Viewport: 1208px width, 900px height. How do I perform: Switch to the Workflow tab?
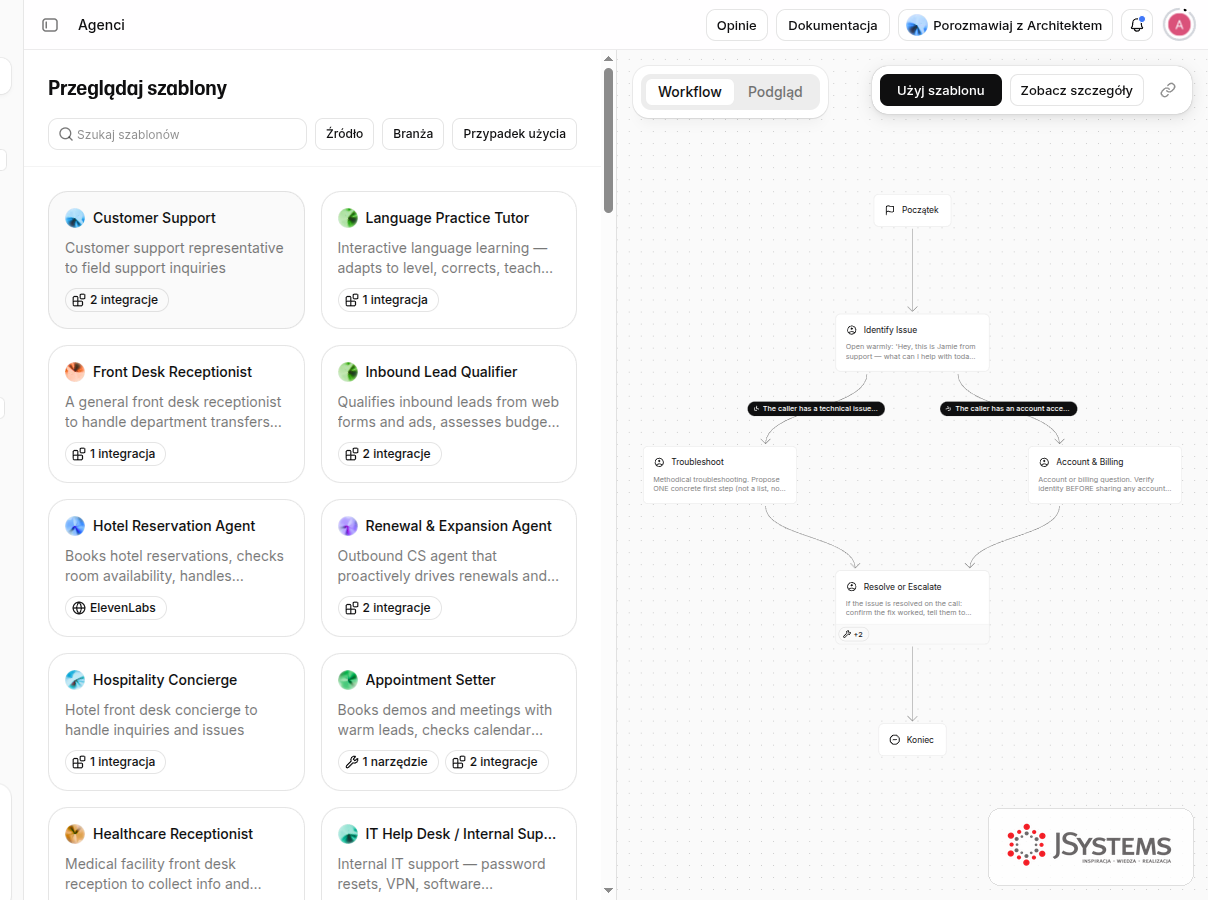click(x=690, y=92)
